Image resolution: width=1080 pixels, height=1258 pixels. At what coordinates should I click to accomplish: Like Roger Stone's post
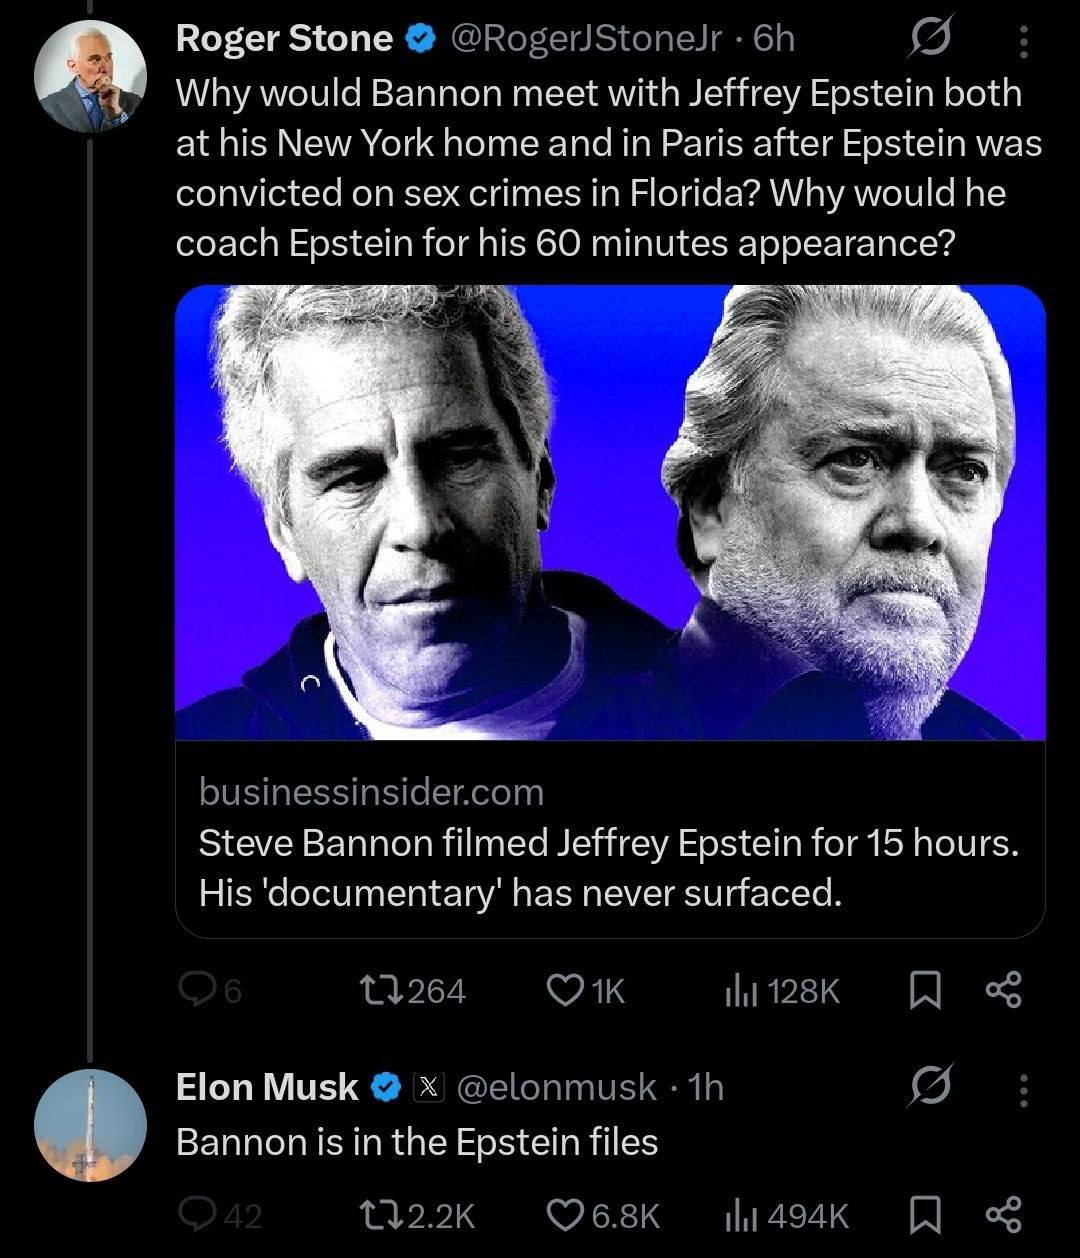pyautogui.click(x=565, y=990)
